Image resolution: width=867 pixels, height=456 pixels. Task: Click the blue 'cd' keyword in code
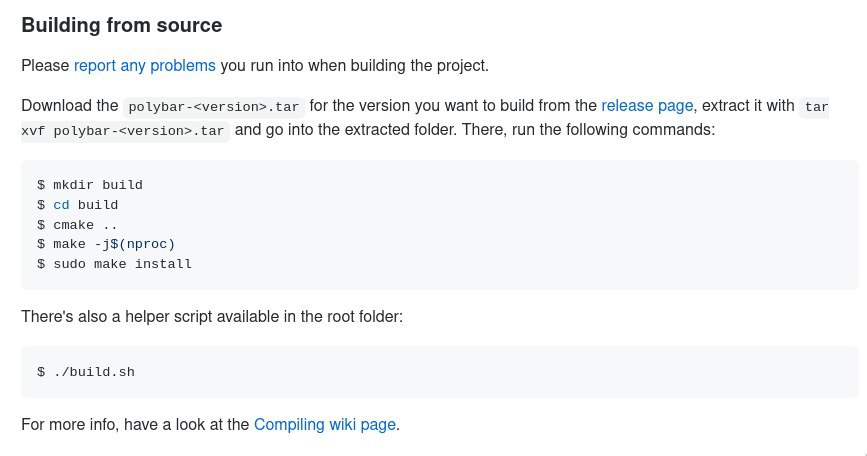click(x=61, y=205)
